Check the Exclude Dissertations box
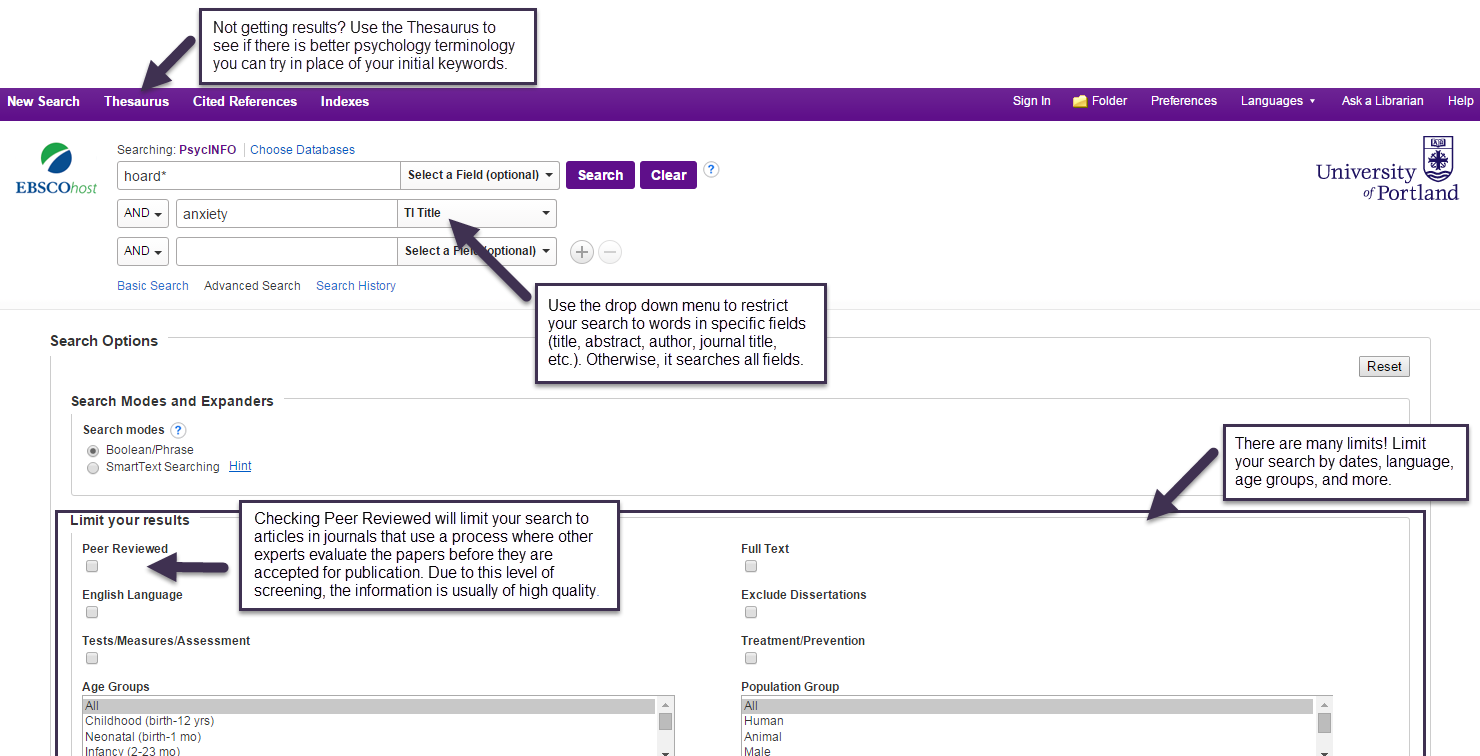 [x=751, y=612]
